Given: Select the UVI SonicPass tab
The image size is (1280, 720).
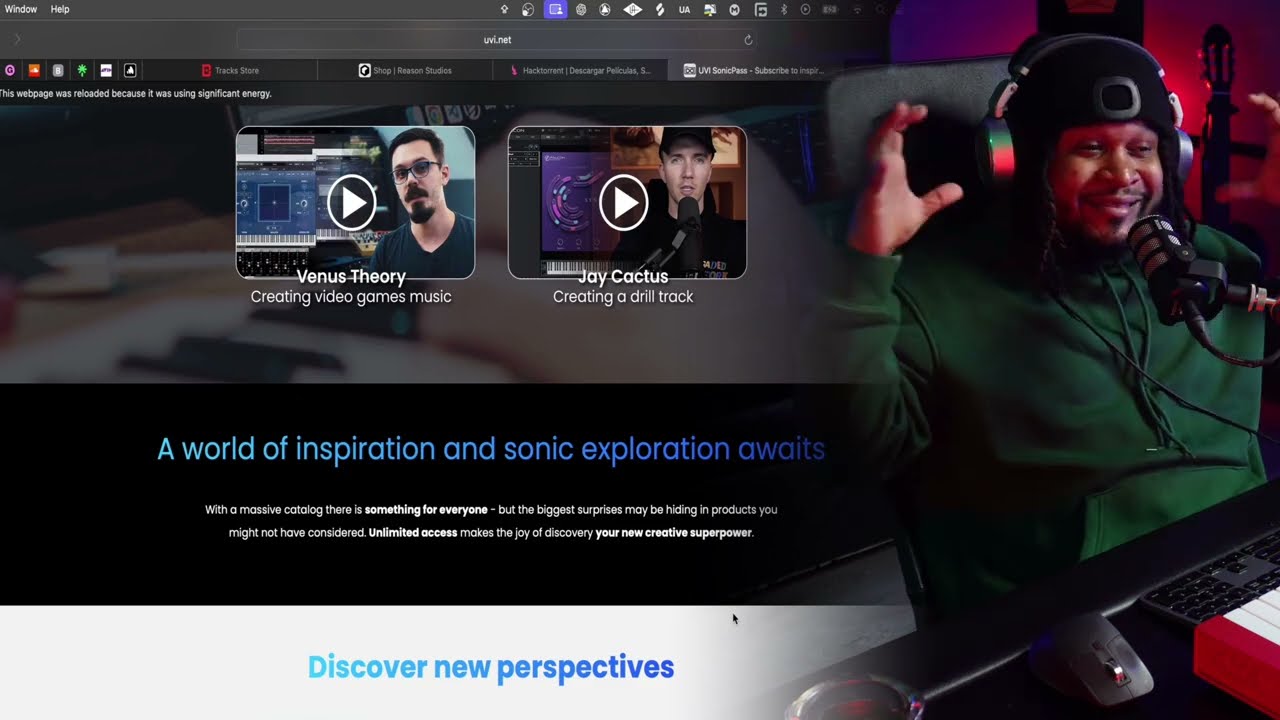Looking at the screenshot, I should [x=754, y=71].
